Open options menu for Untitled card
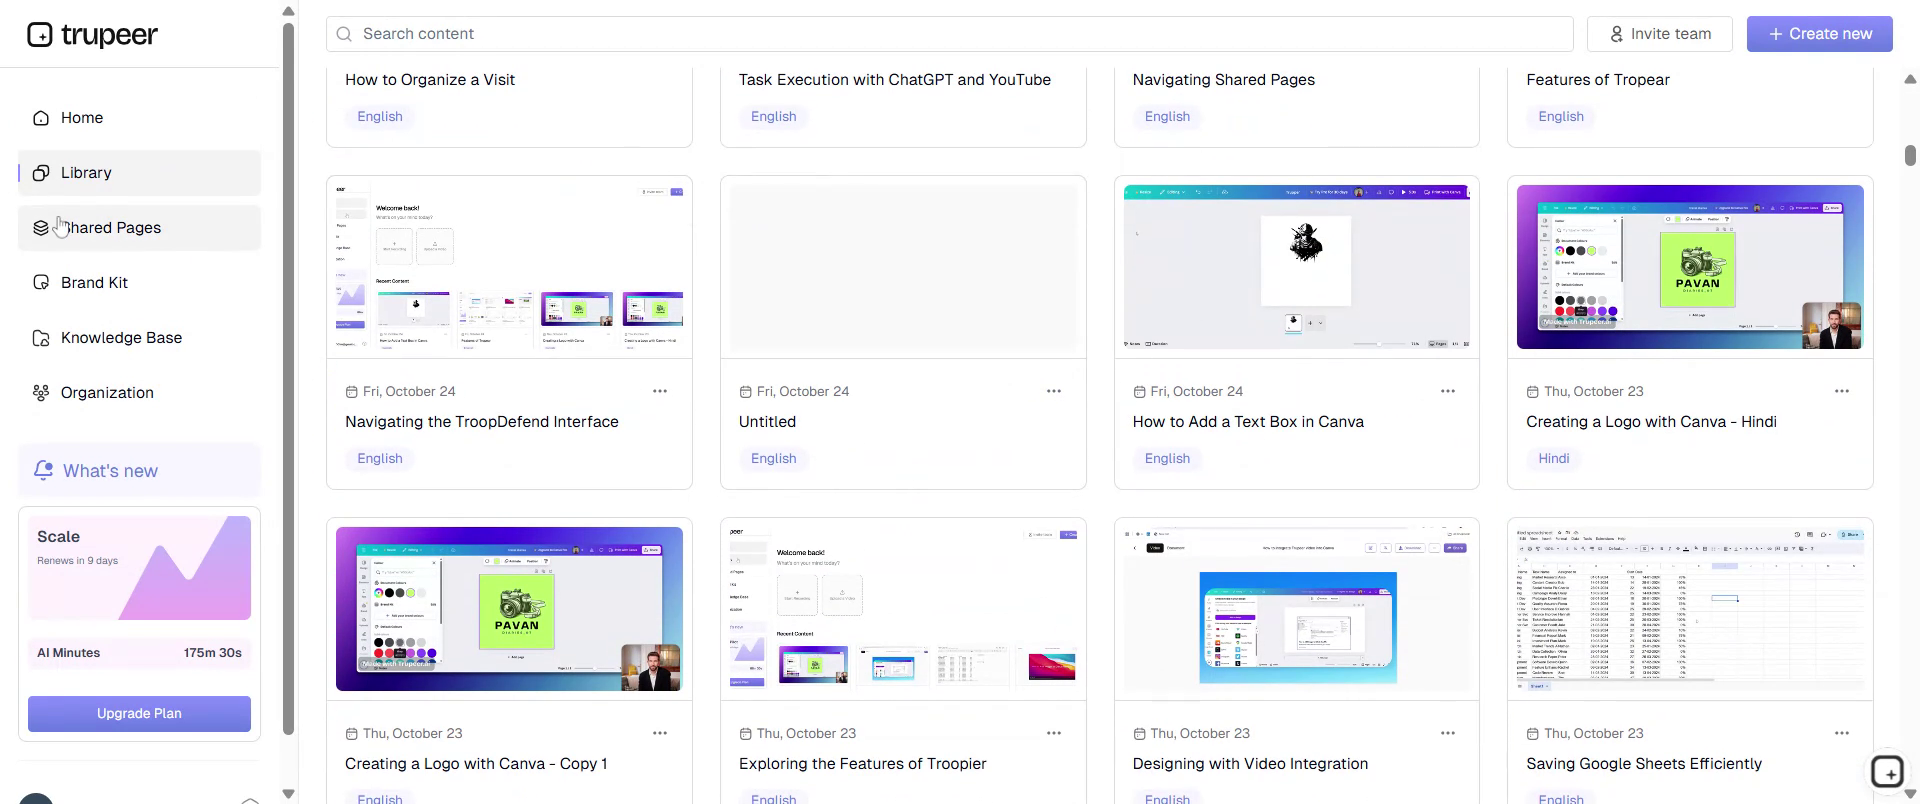Screen dimensions: 1920x804 click(x=1054, y=391)
